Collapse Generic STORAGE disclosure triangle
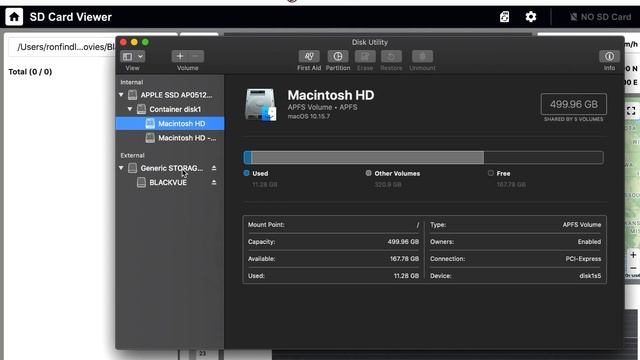 121,168
